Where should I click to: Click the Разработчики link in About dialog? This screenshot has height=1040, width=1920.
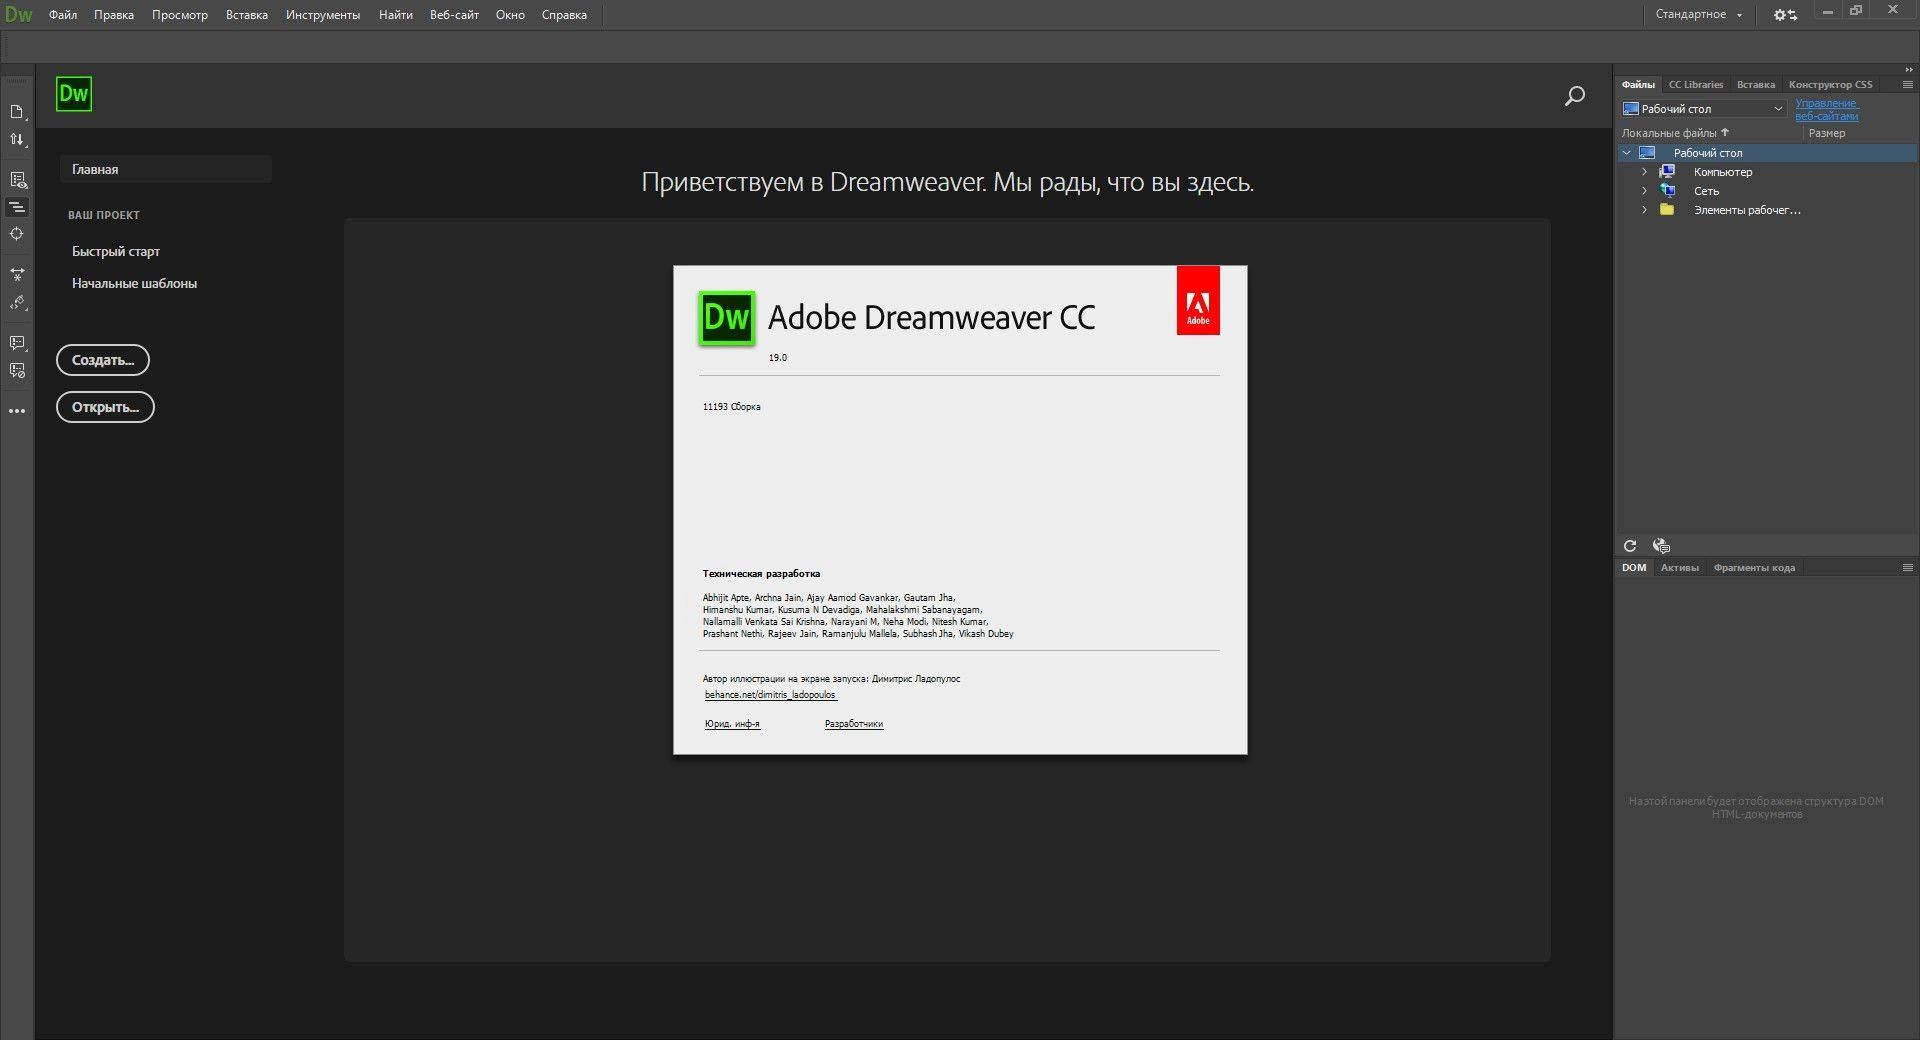(854, 724)
